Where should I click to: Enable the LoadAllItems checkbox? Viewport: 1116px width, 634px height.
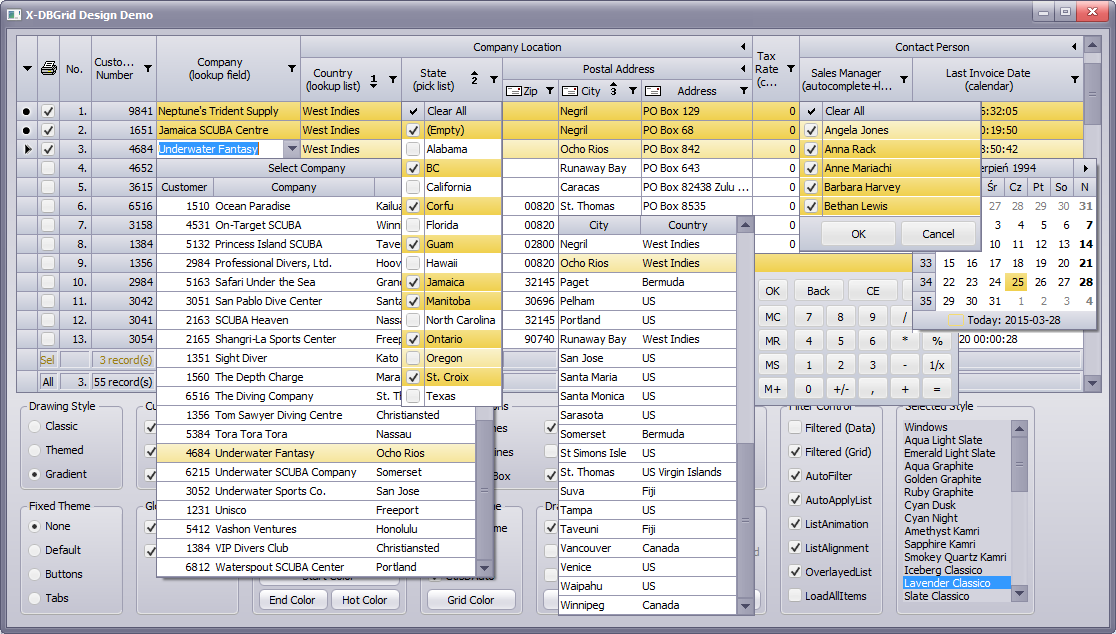[x=795, y=596]
